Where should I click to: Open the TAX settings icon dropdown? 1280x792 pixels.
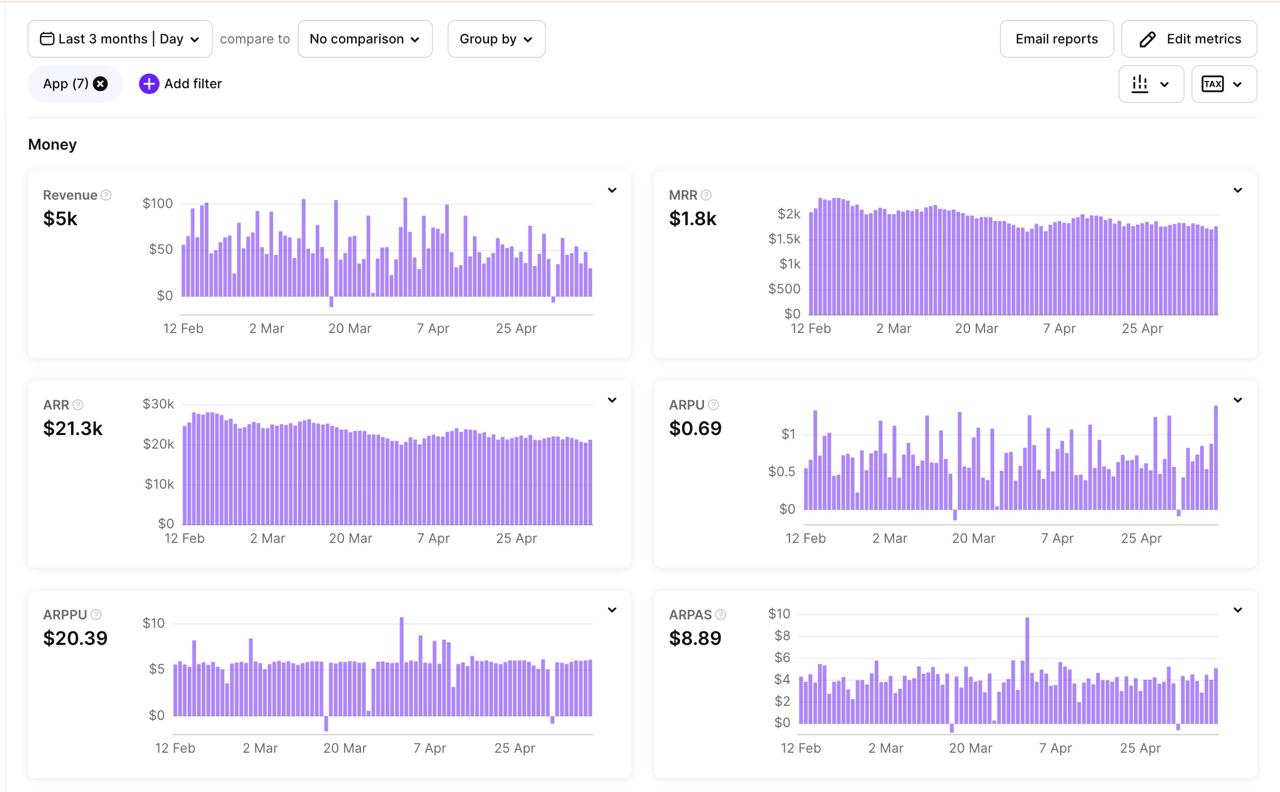1223,84
